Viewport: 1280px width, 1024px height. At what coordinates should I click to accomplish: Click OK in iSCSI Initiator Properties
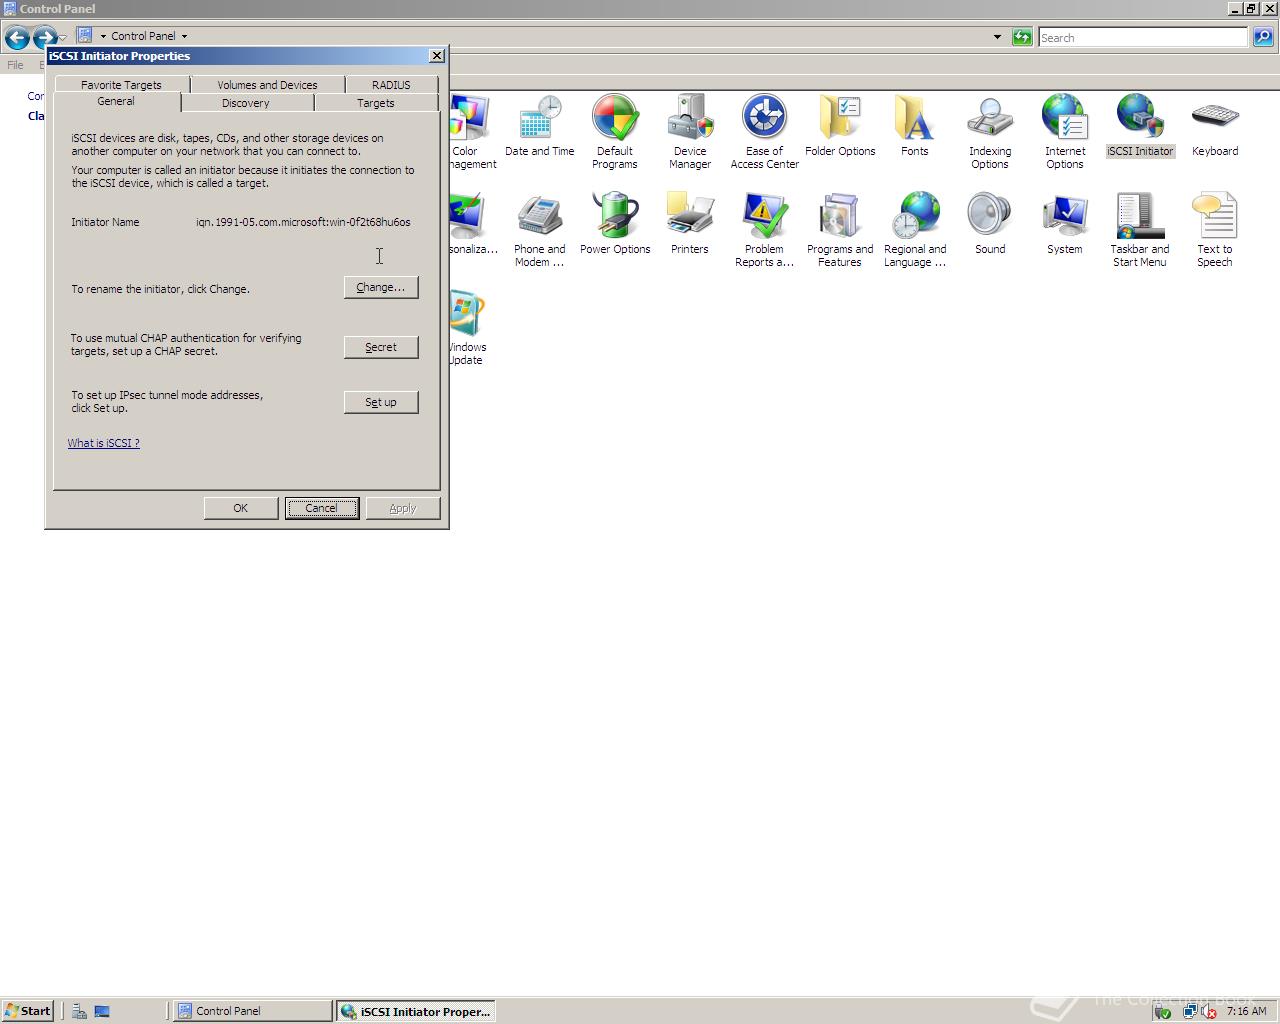coord(241,508)
